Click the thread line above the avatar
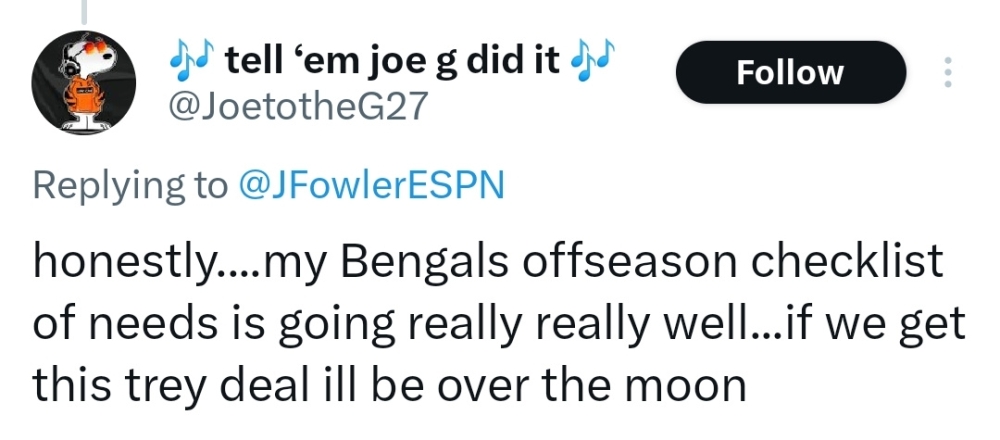 [84, 10]
